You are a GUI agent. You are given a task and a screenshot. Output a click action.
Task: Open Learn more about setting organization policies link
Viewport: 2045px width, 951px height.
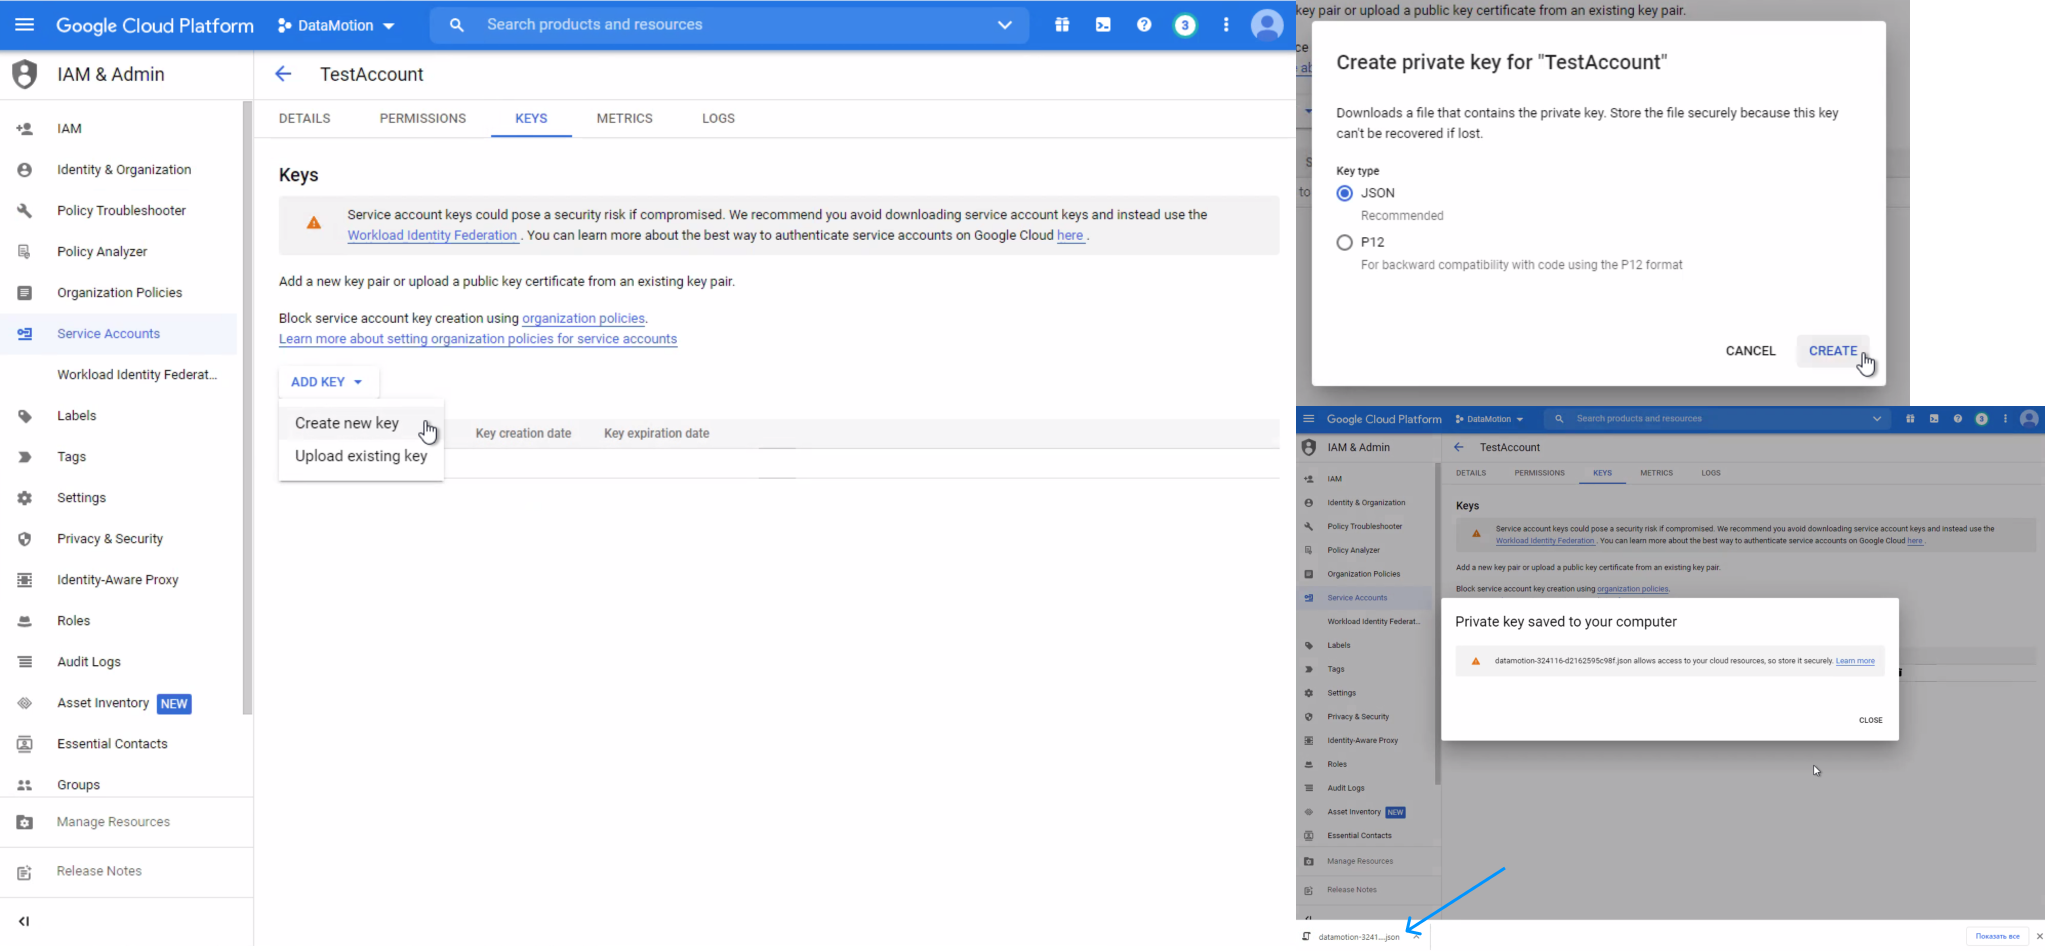(x=478, y=339)
